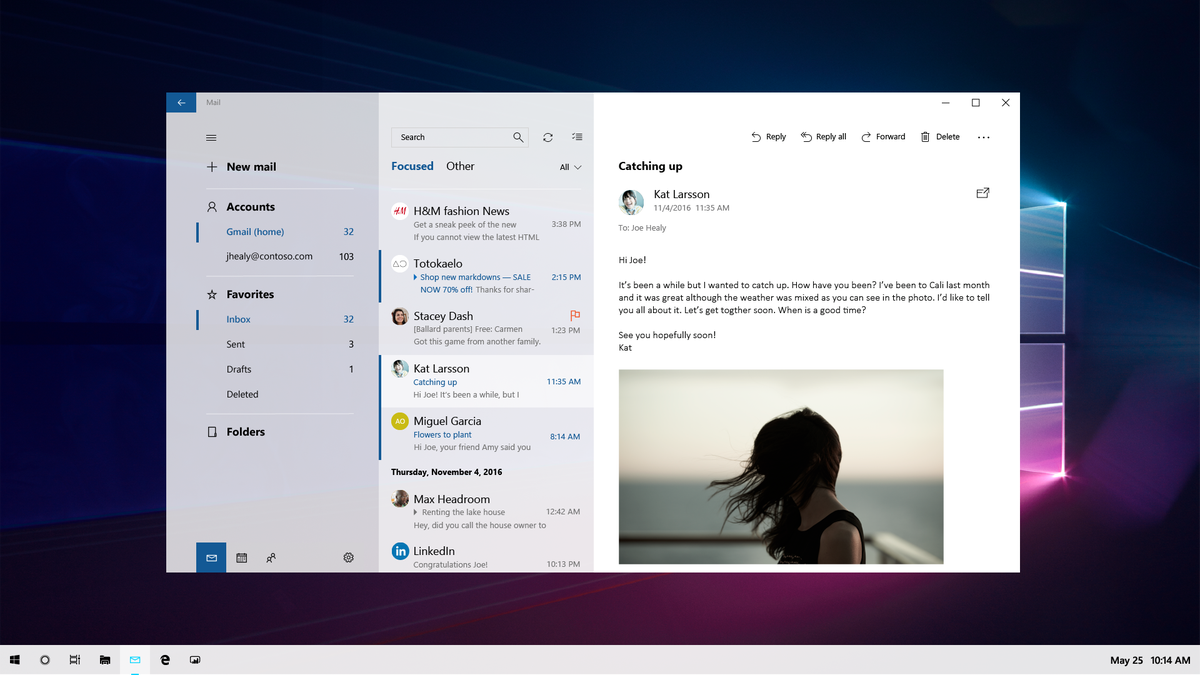The height and width of the screenshot is (675, 1200).
Task: Open File Explorer from taskbar
Action: click(x=105, y=660)
